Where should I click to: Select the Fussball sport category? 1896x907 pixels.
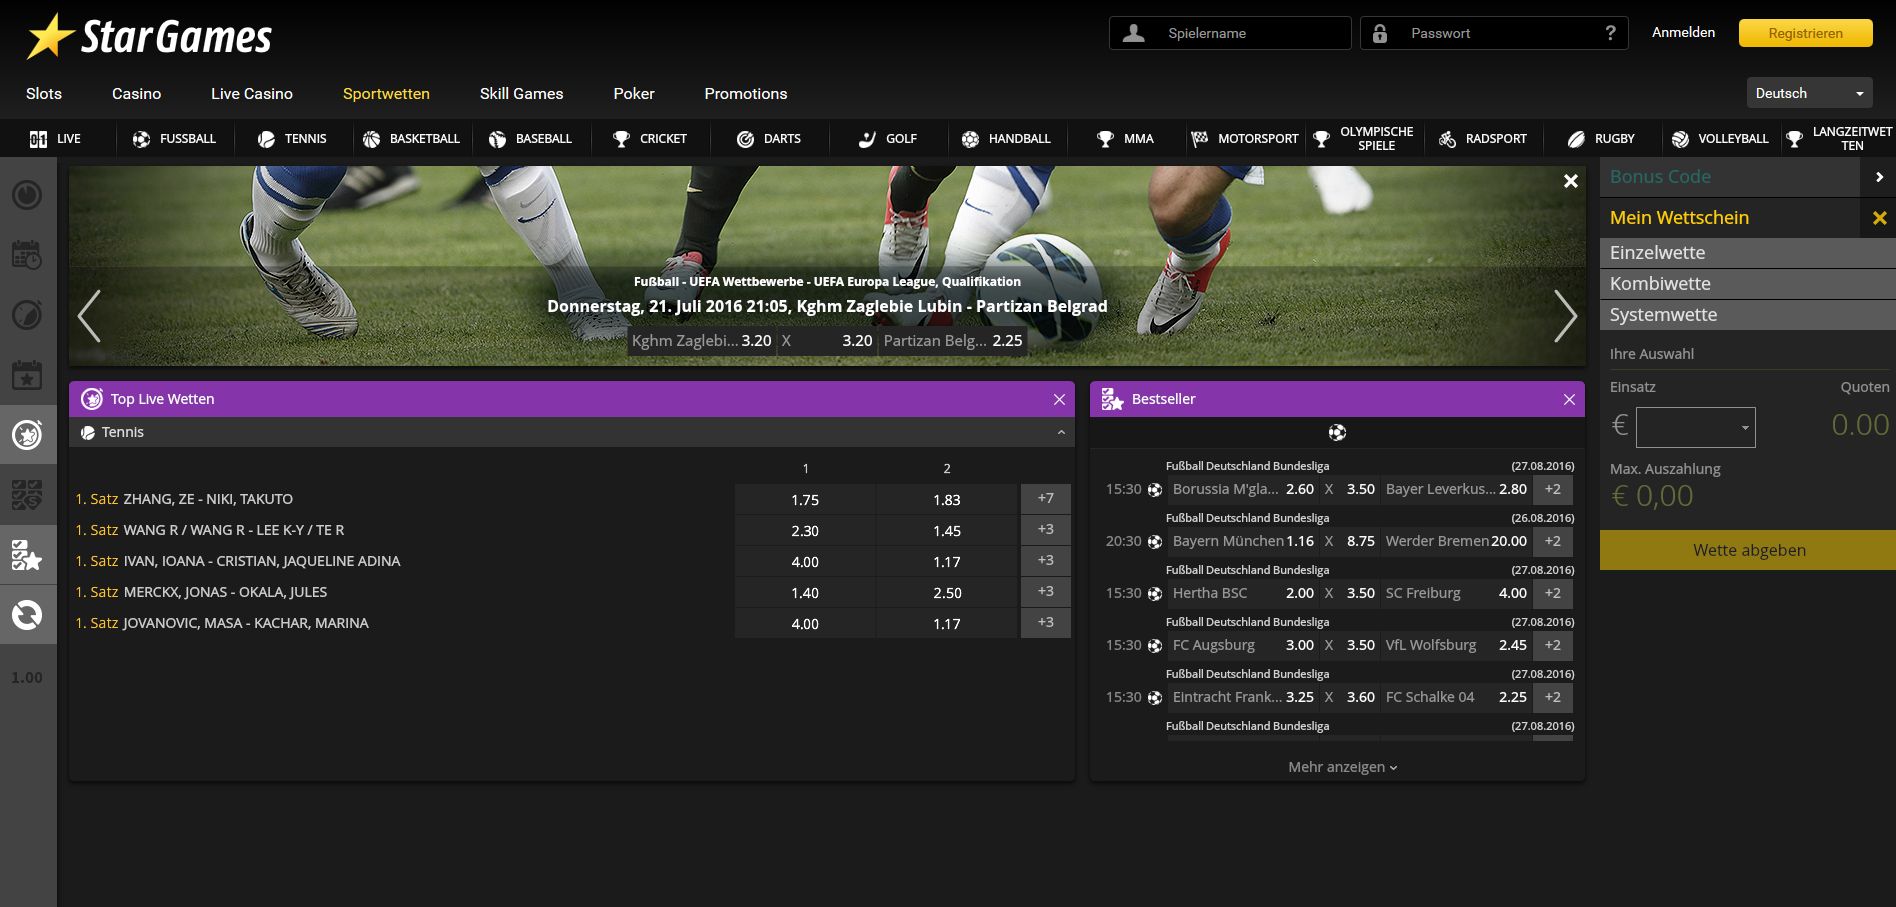pyautogui.click(x=174, y=139)
